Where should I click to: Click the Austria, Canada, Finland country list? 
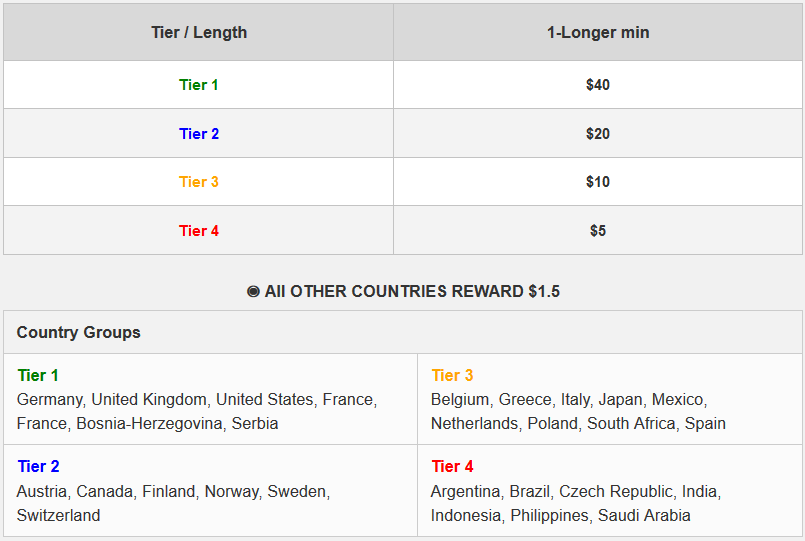[x=173, y=503]
